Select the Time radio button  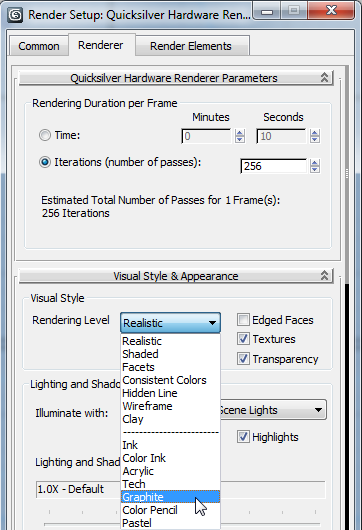click(x=45, y=135)
